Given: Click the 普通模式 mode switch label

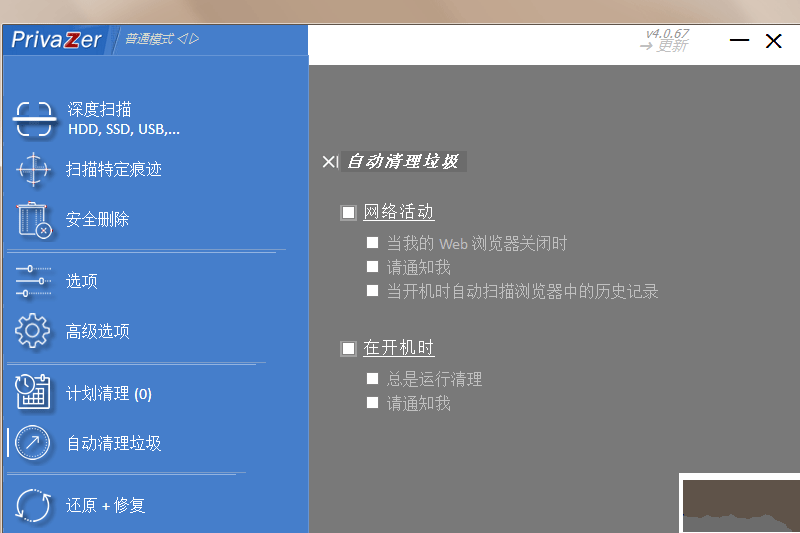Looking at the screenshot, I should coord(149,39).
